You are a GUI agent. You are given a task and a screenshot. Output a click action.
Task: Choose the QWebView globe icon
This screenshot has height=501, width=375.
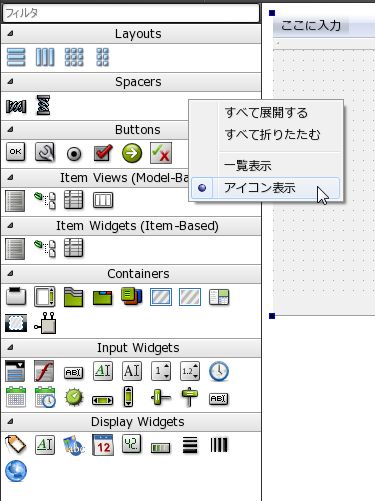[x=16, y=471]
